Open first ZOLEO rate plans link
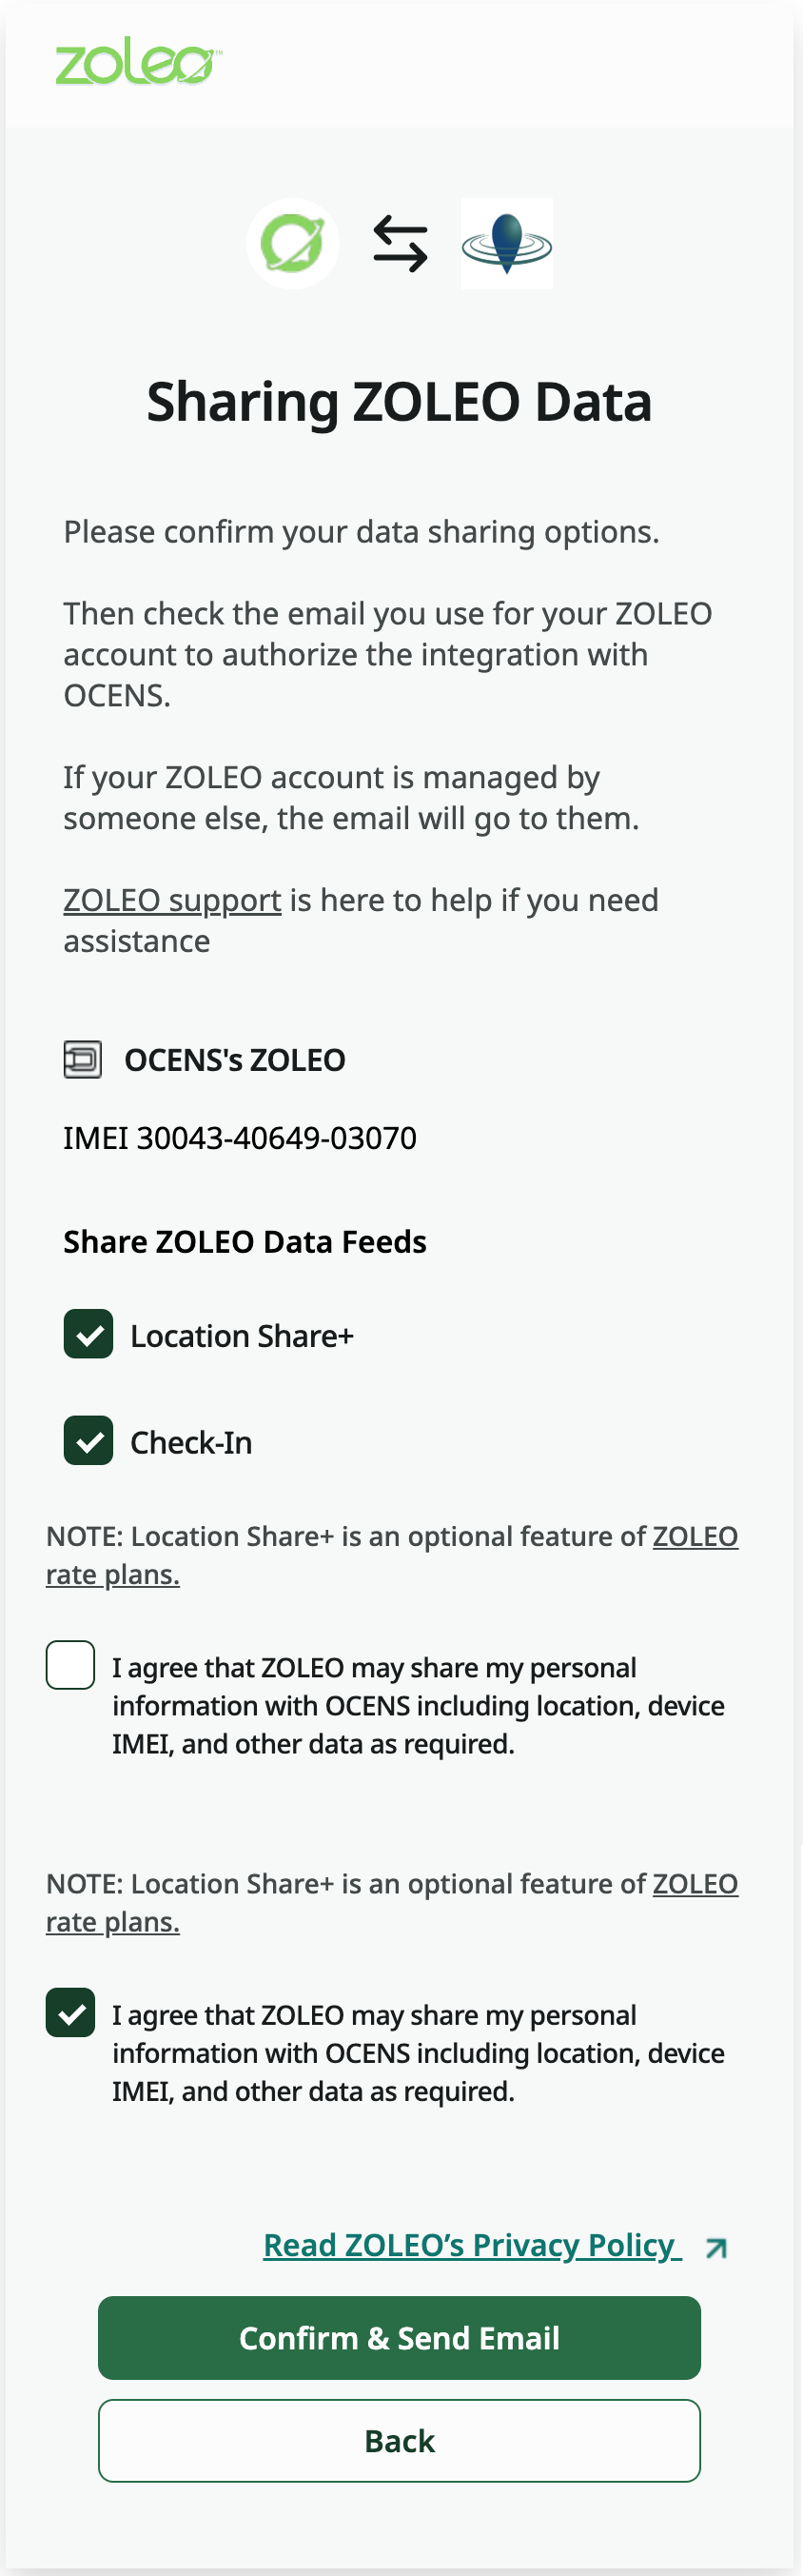The width and height of the screenshot is (803, 2576). 392,1555
